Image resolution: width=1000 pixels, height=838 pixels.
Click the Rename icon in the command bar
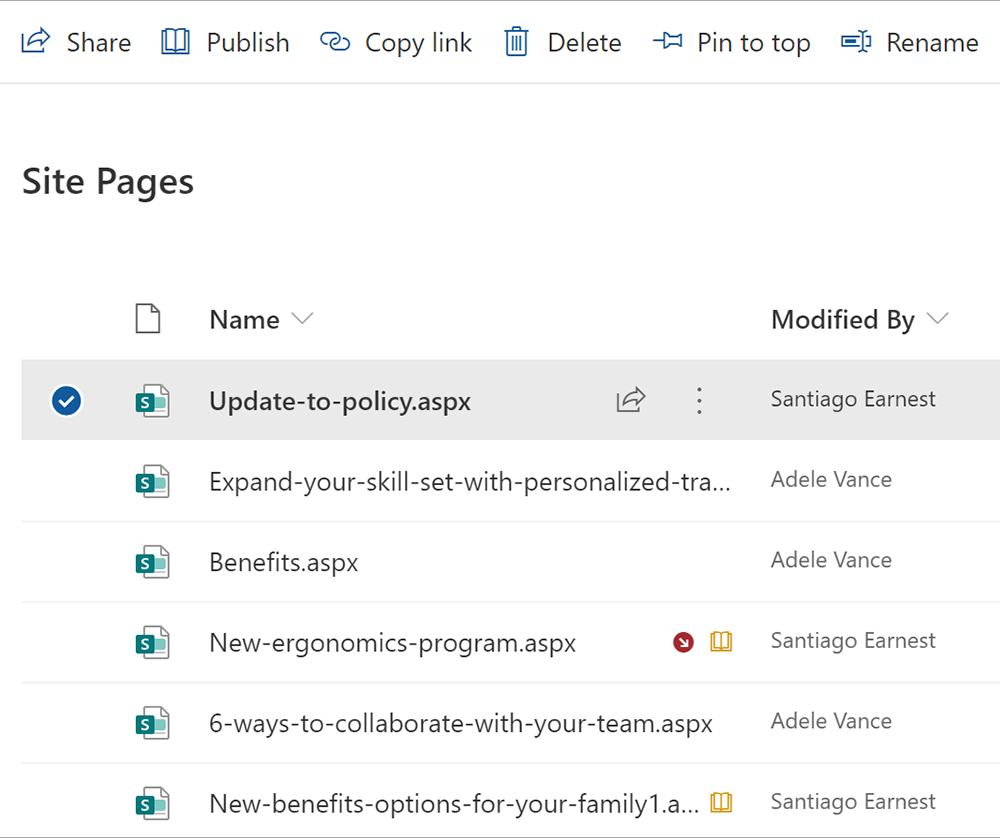[x=856, y=42]
